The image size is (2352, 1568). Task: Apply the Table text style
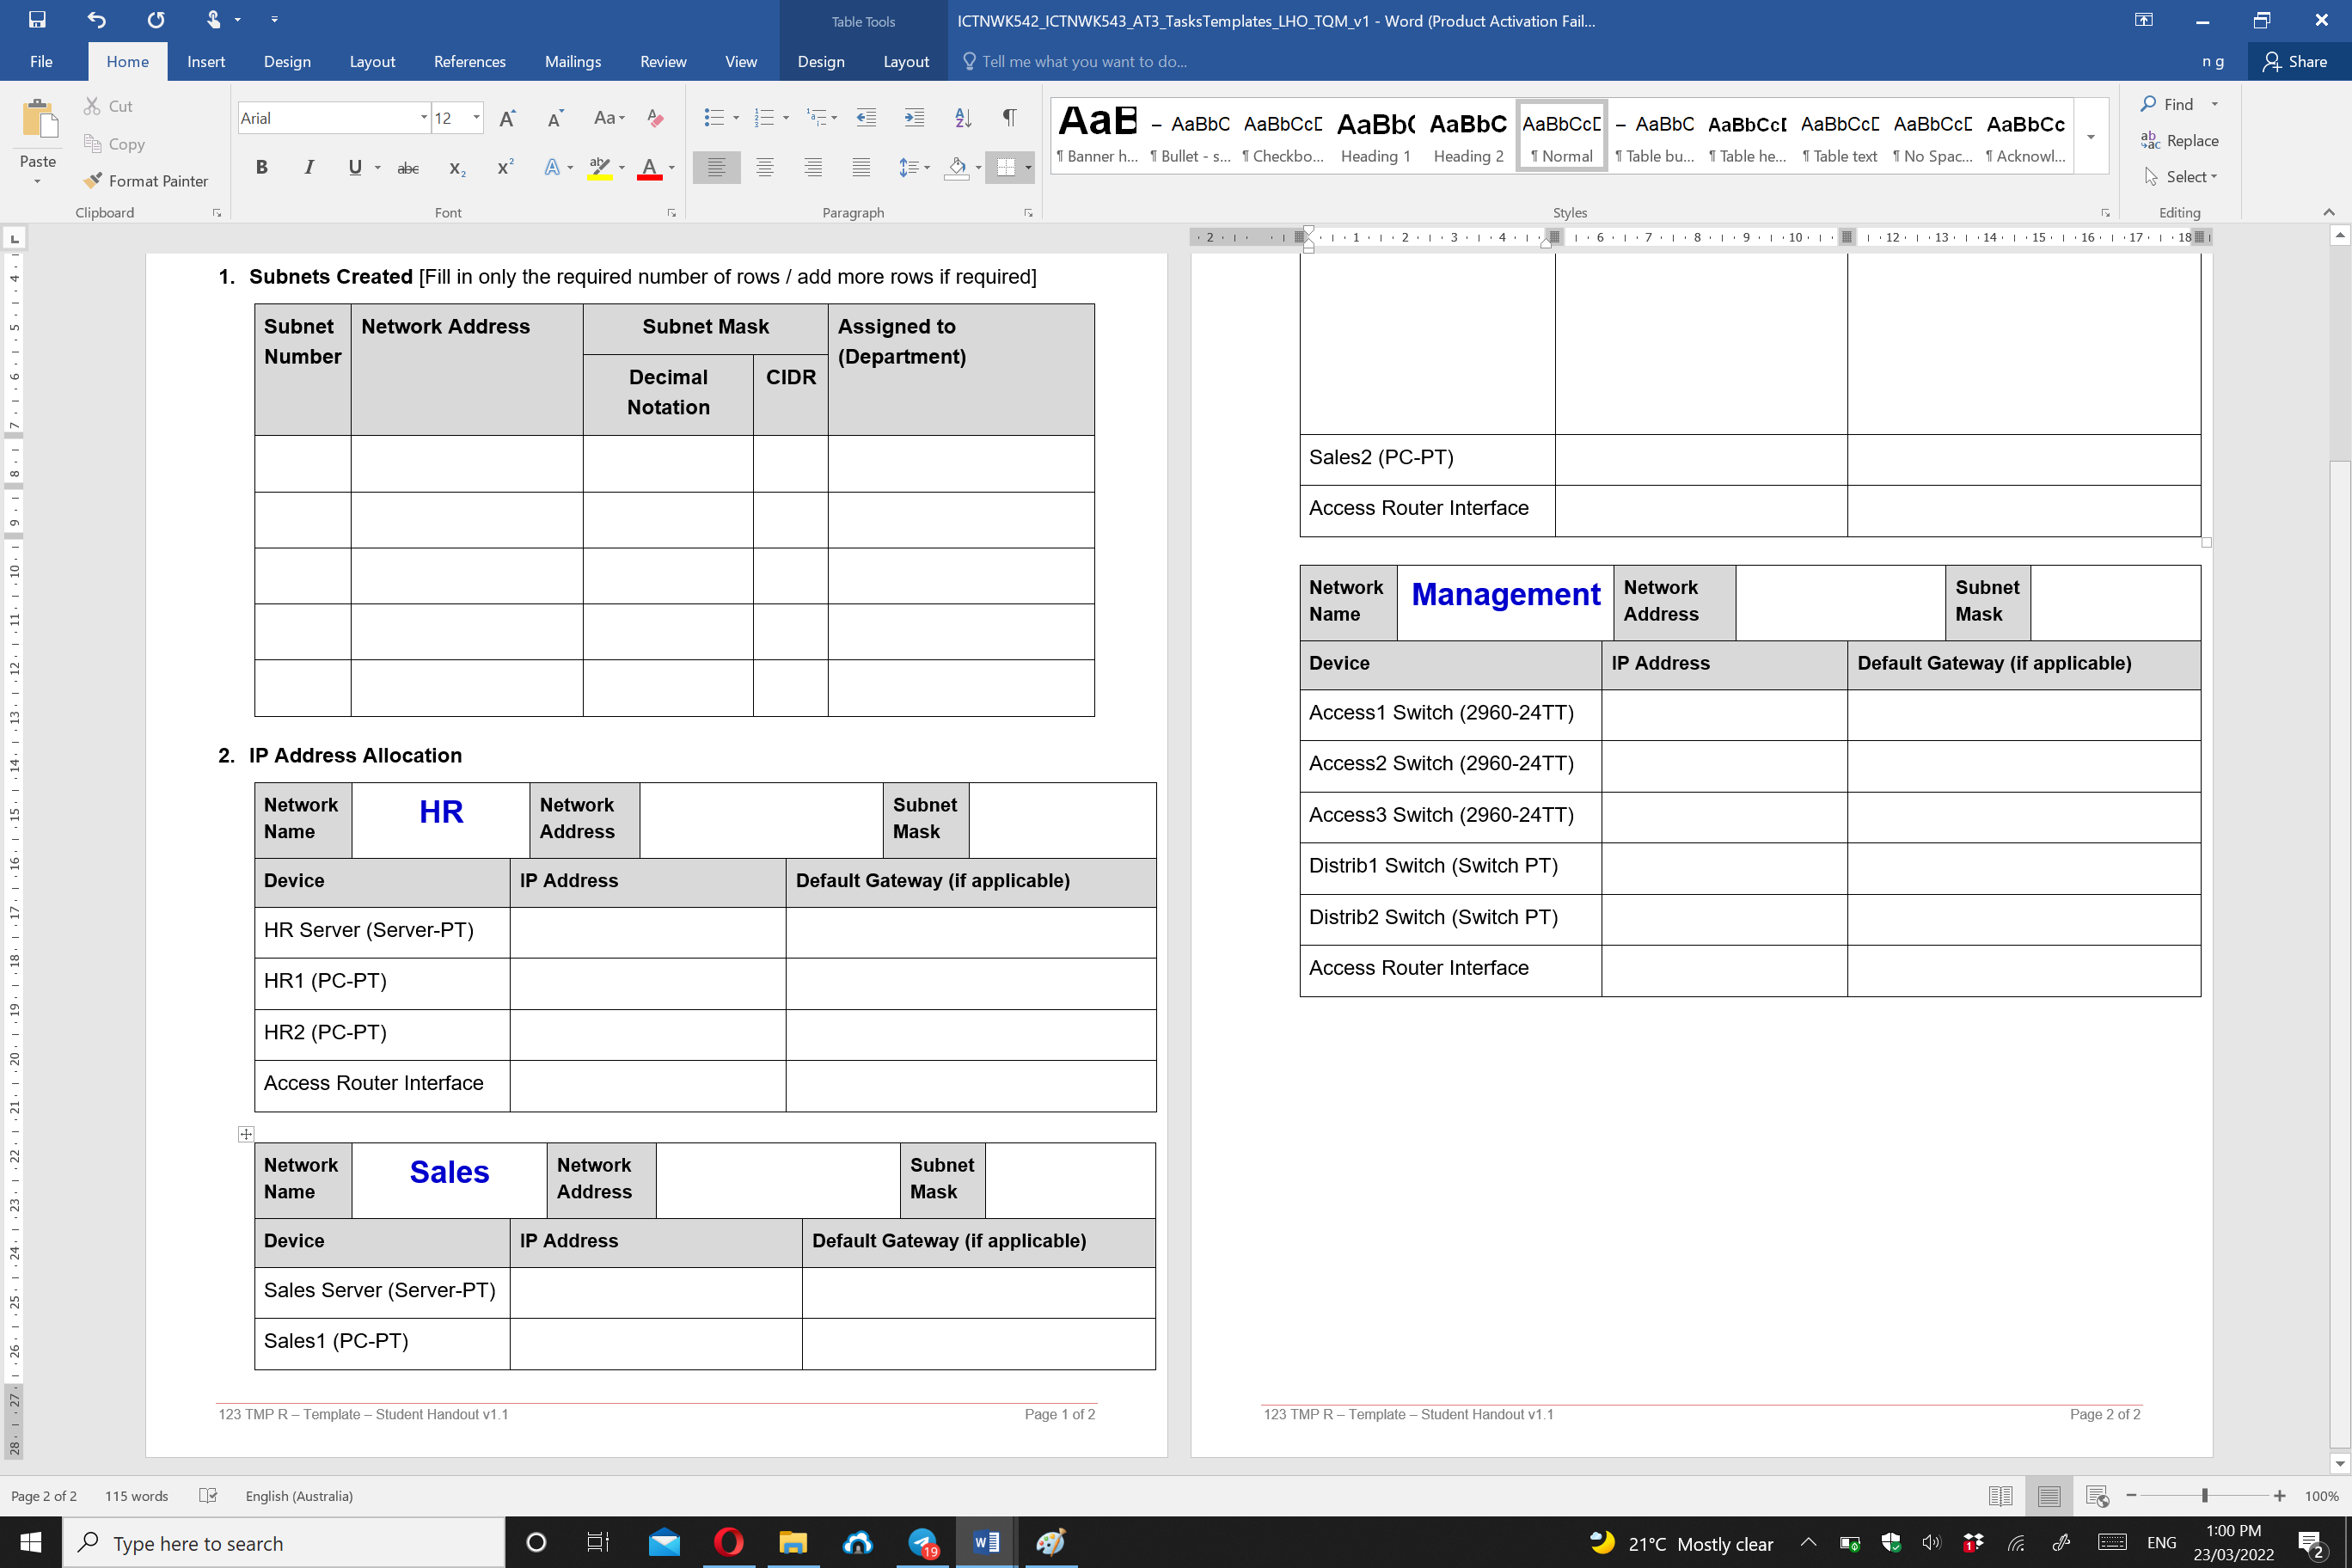(1839, 136)
